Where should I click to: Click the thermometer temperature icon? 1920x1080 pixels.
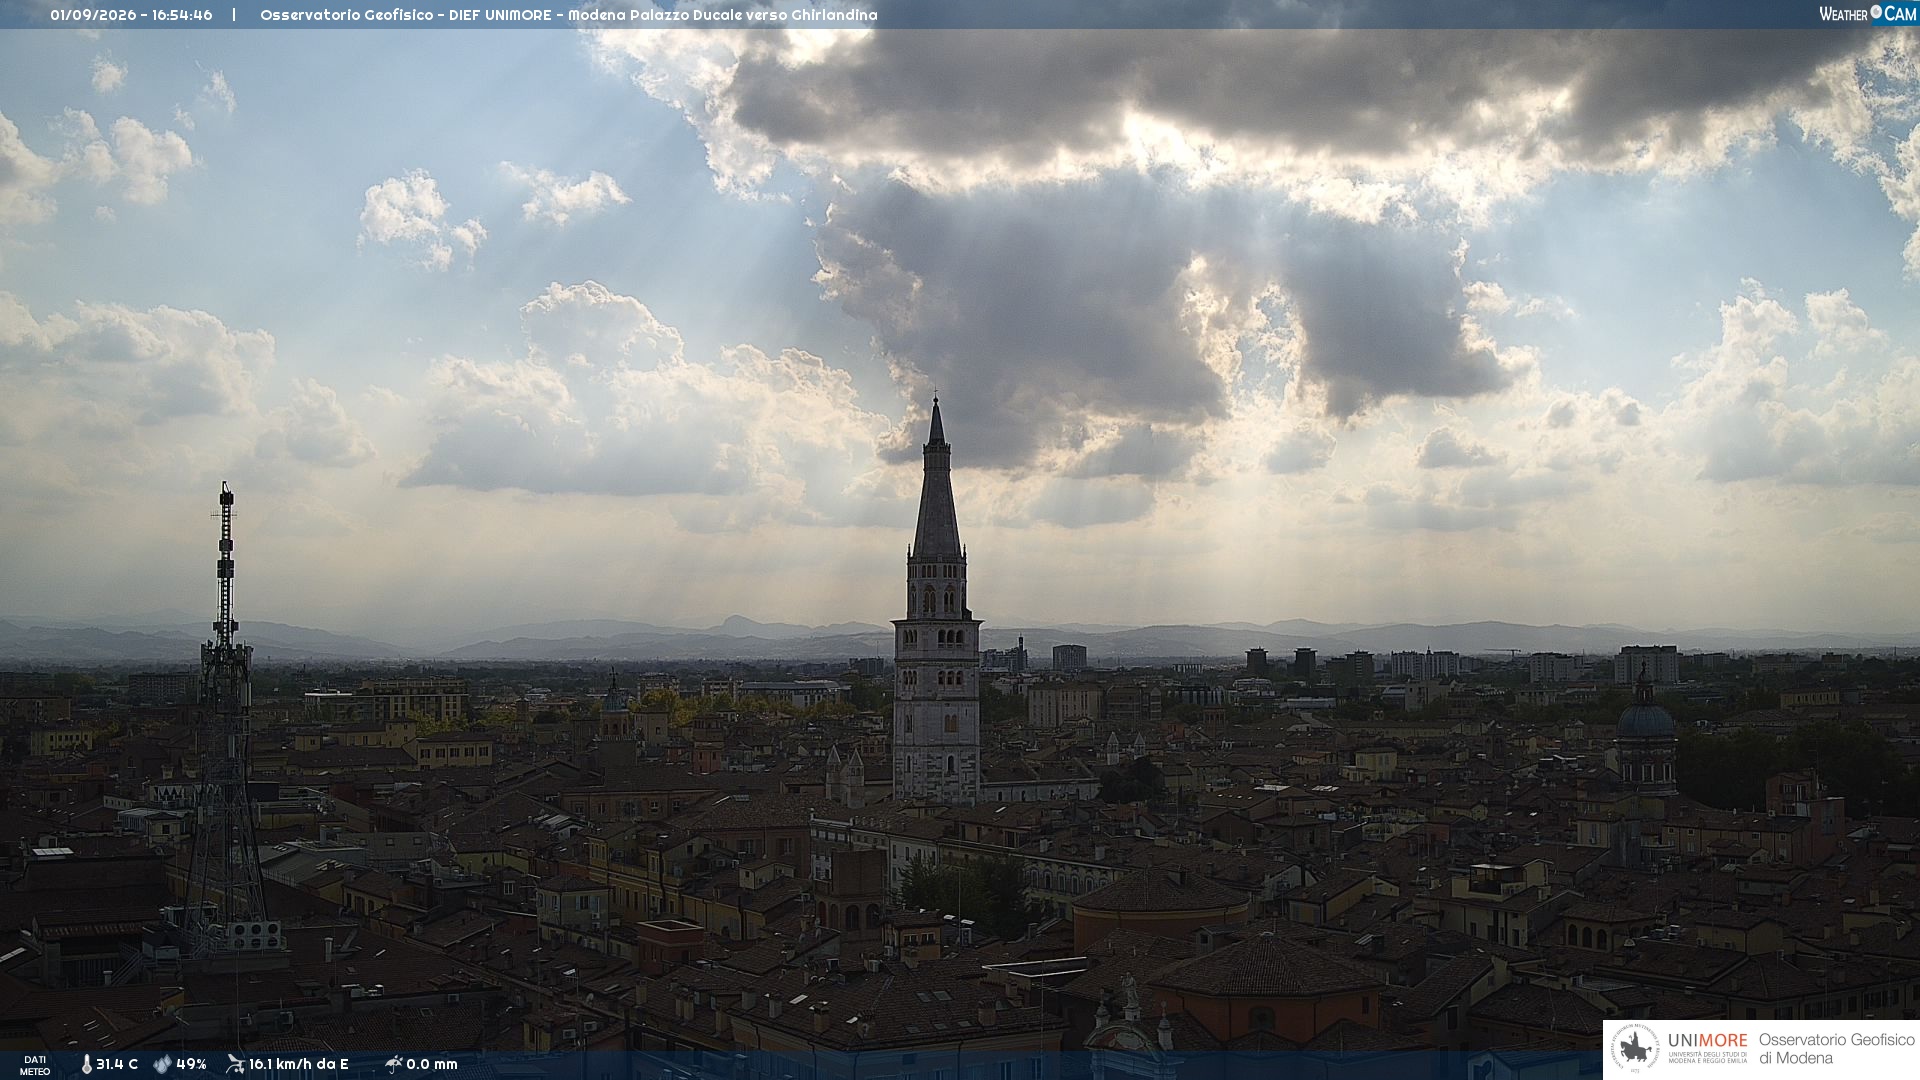pyautogui.click(x=86, y=1064)
